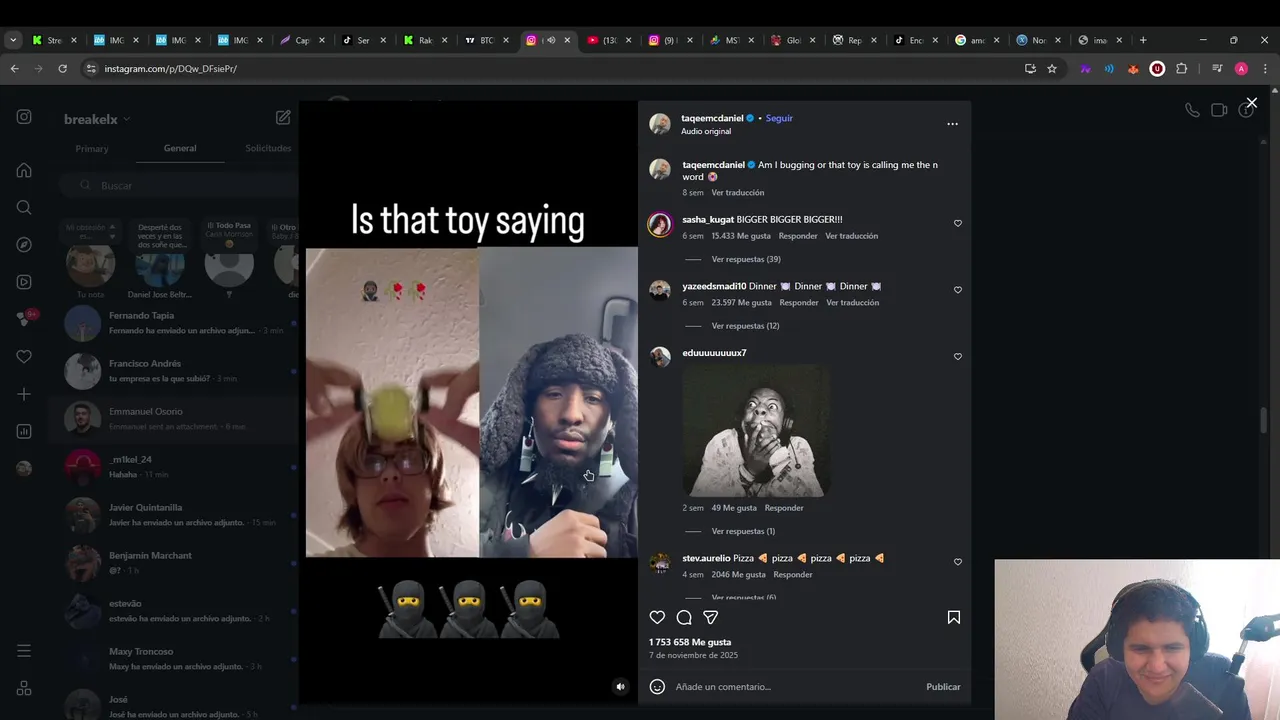Open the Chrome three-dot menu
The width and height of the screenshot is (1280, 720).
click(1265, 68)
